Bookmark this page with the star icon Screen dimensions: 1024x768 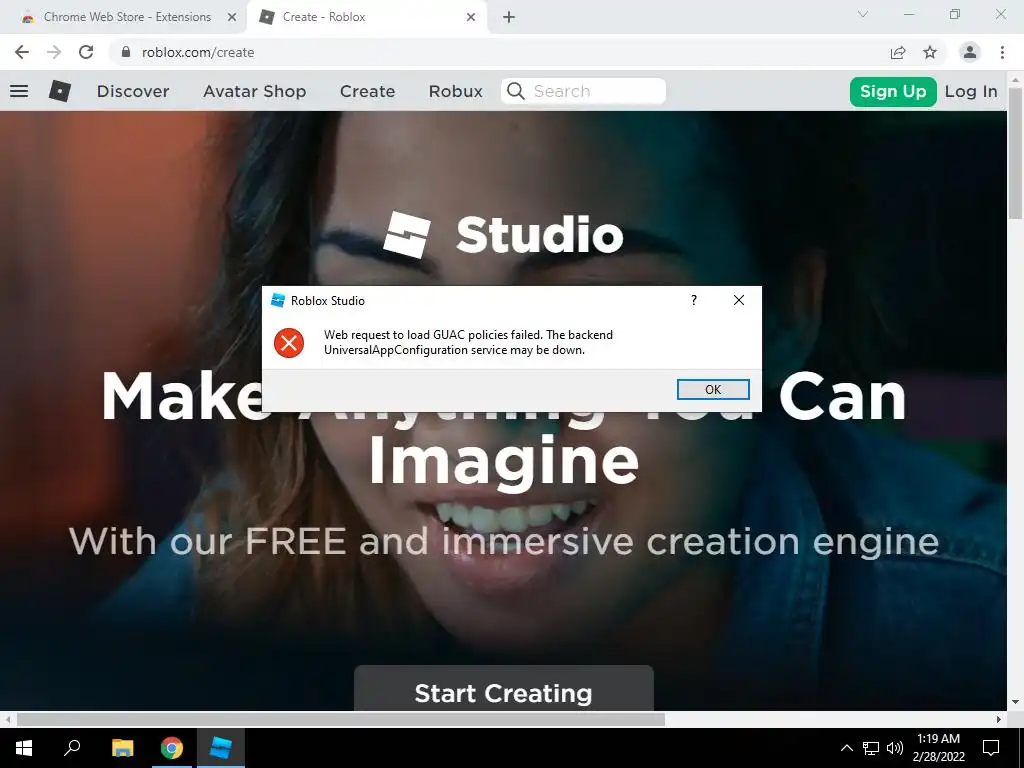coord(930,52)
